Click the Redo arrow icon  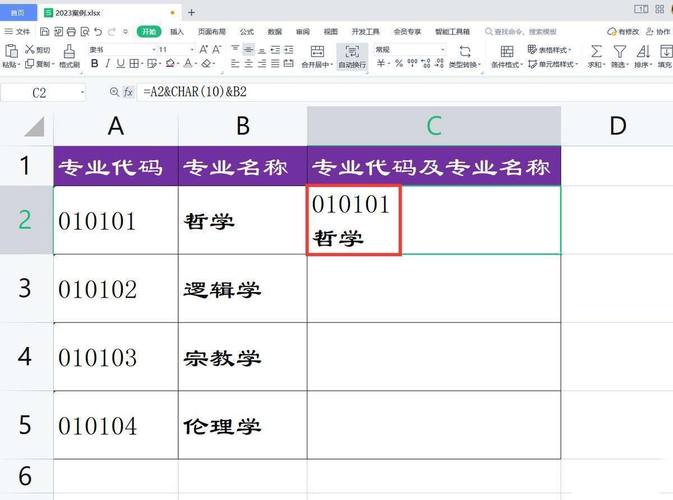click(x=112, y=31)
